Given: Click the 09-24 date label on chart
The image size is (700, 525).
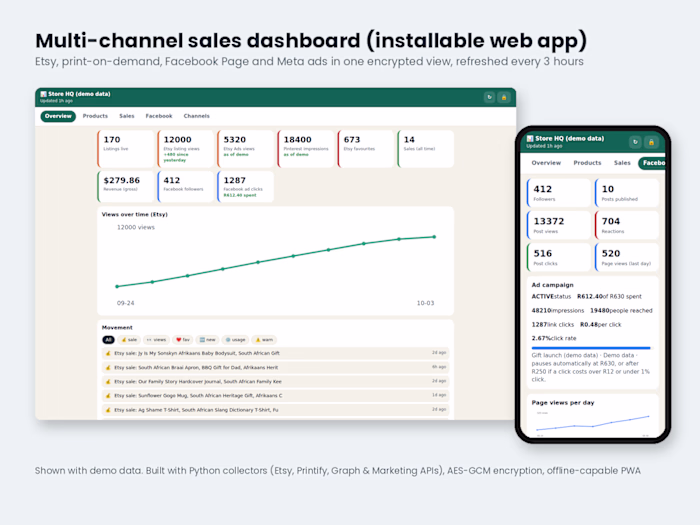Looking at the screenshot, I should 125,303.
